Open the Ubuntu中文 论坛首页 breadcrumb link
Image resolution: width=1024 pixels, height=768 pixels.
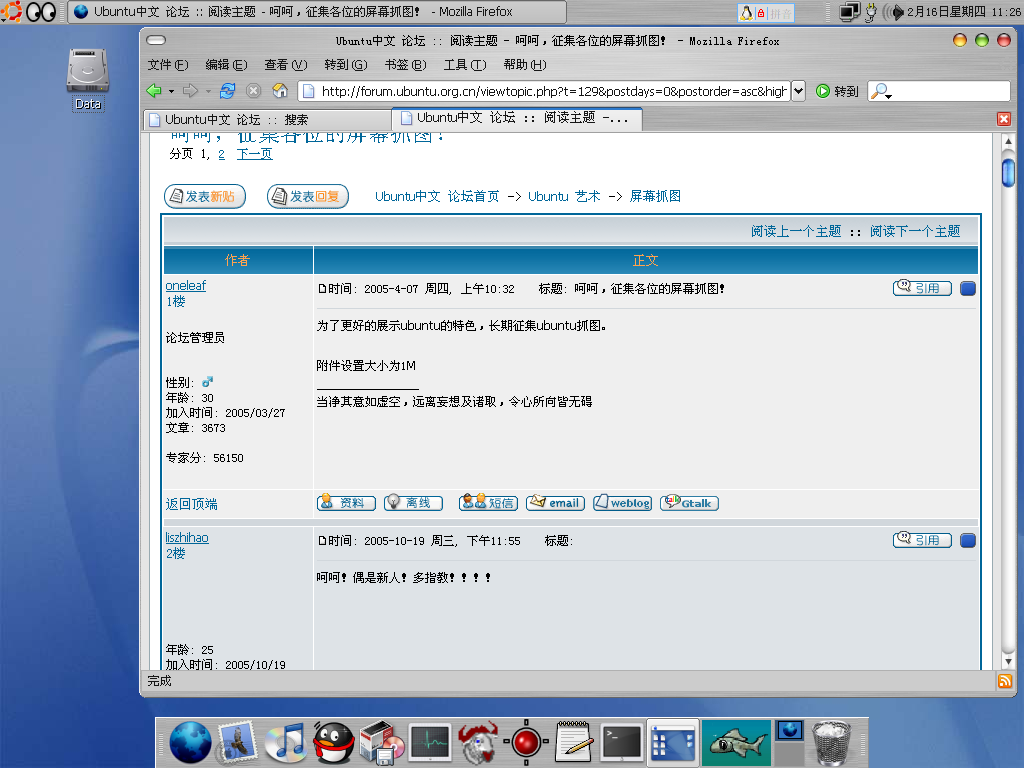(x=437, y=197)
